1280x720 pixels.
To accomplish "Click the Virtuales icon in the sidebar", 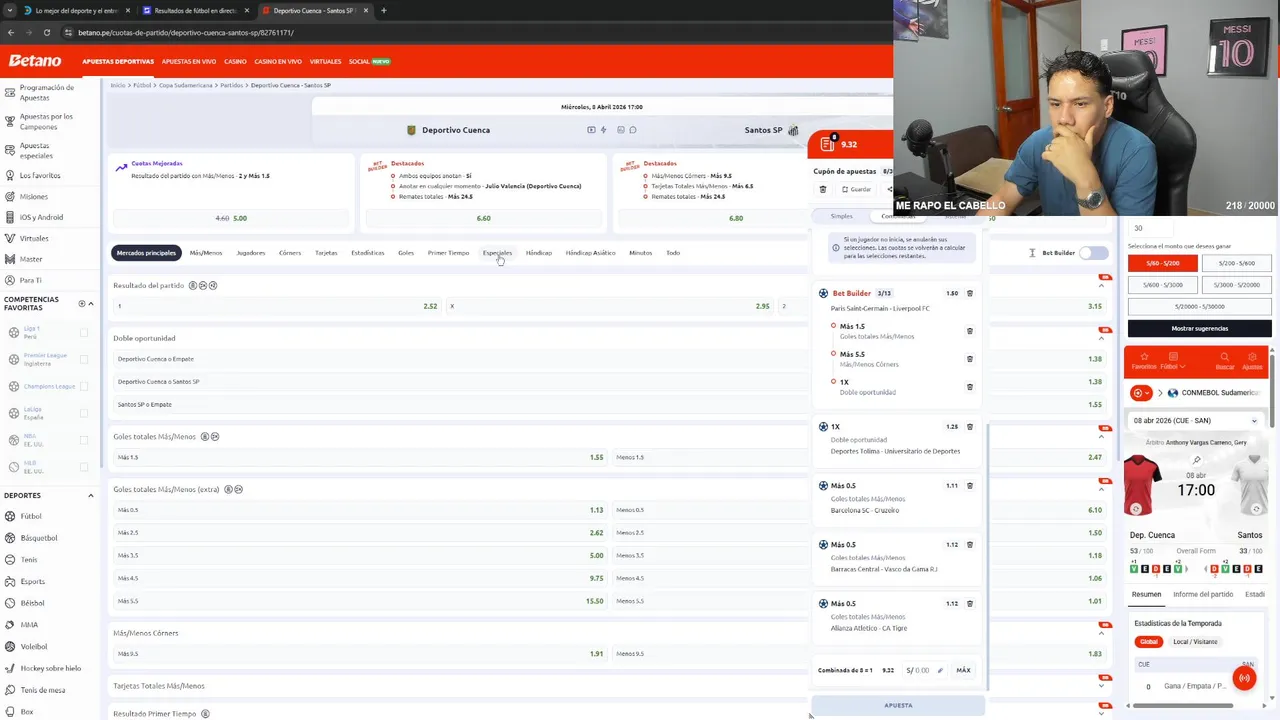I will tap(10, 238).
